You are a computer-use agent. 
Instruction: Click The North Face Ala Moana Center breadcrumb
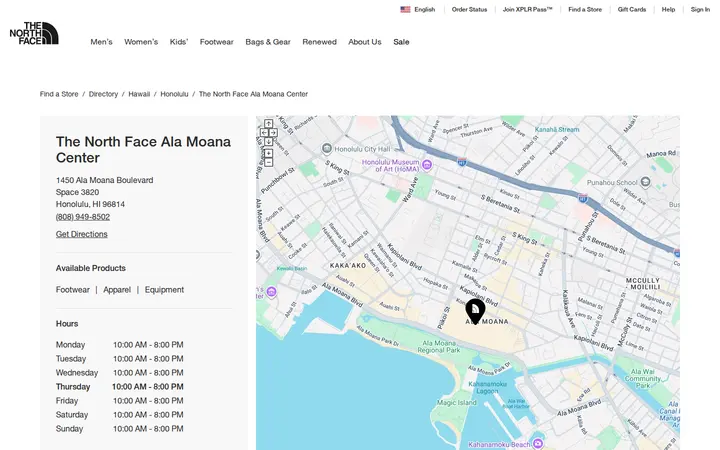coord(253,94)
